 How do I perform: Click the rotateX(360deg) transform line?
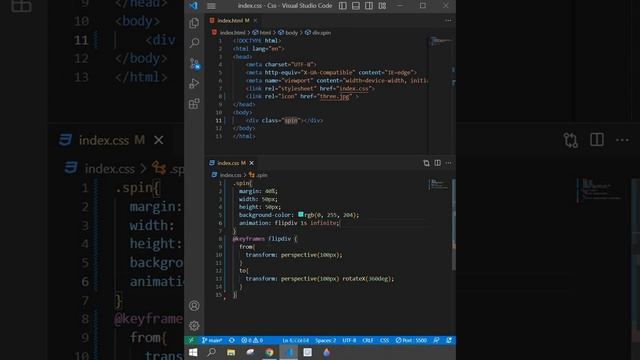pyautogui.click(x=320, y=279)
